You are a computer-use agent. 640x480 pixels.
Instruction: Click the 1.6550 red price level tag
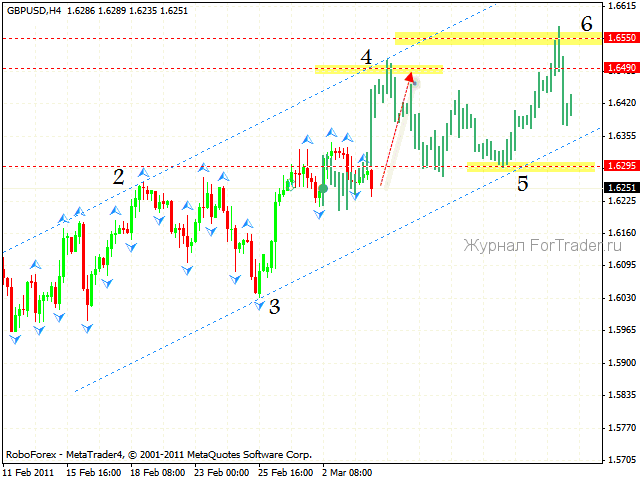click(621, 37)
